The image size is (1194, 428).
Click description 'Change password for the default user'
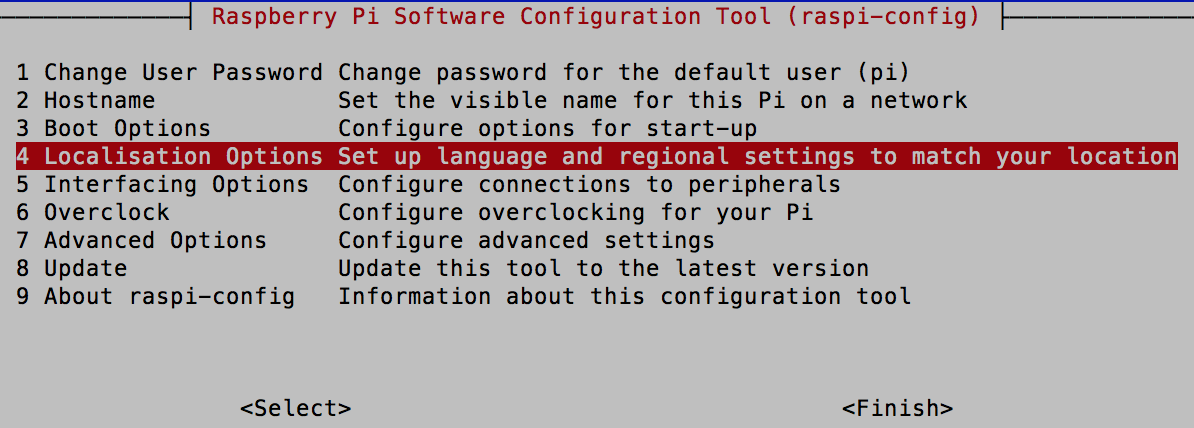(x=589, y=72)
